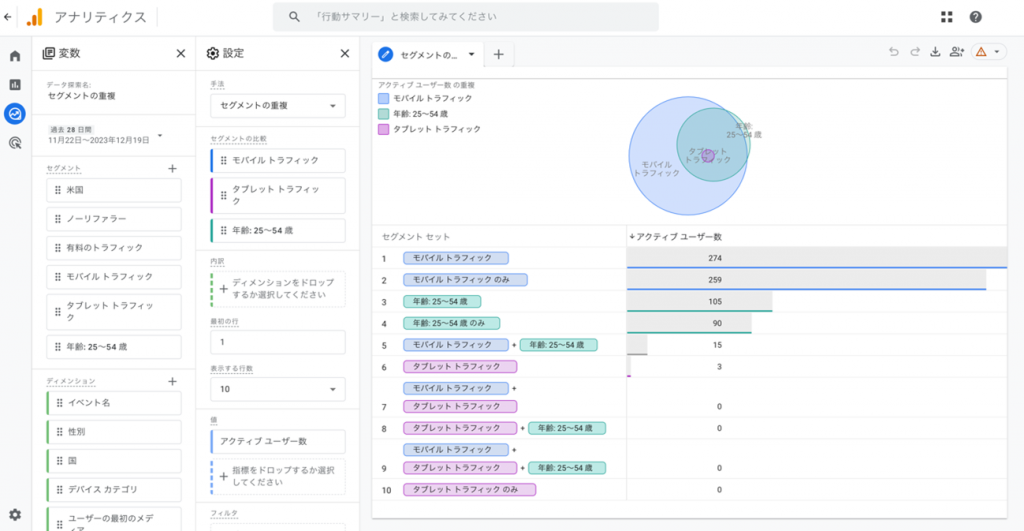
Task: Select the セグメントの重複 tab
Action: [x=428, y=55]
